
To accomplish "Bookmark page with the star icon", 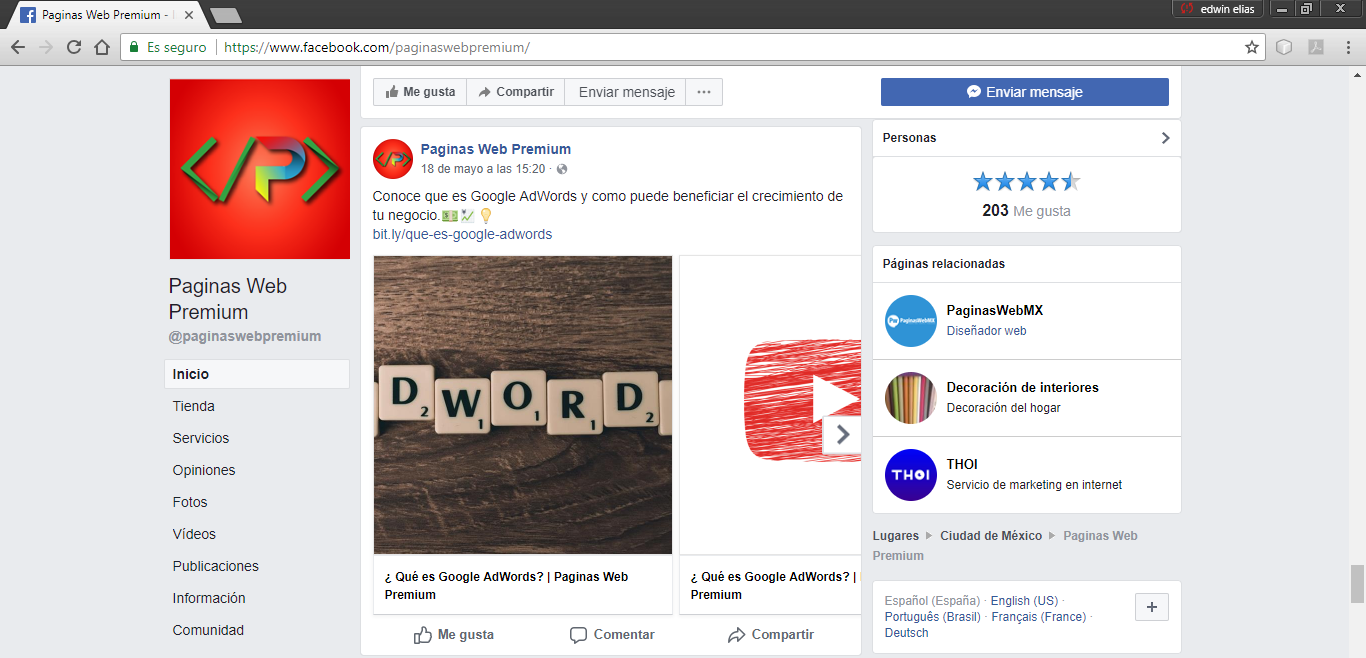I will click(1251, 47).
